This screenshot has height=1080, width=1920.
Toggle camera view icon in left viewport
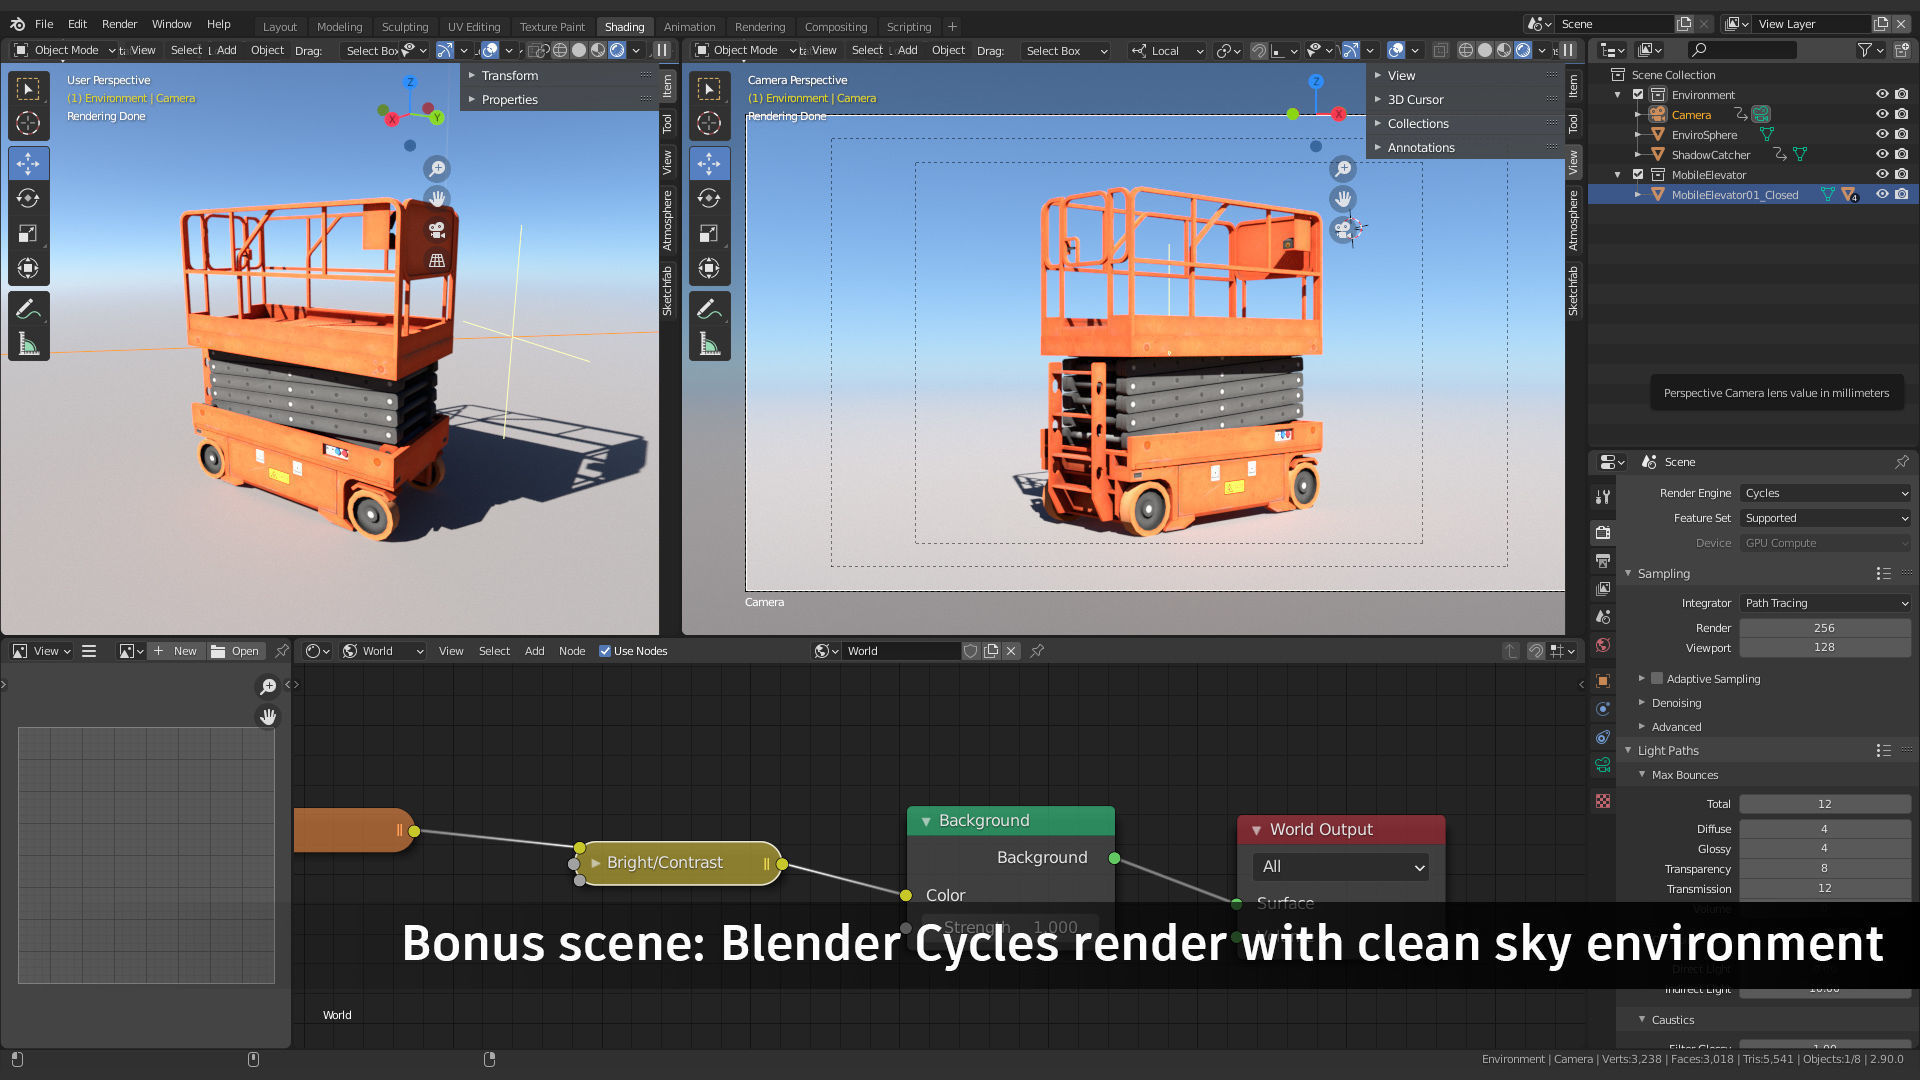(x=437, y=230)
